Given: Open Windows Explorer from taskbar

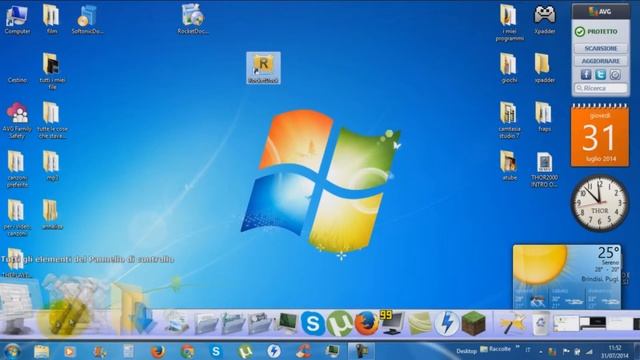Looking at the screenshot, I should click(41, 351).
